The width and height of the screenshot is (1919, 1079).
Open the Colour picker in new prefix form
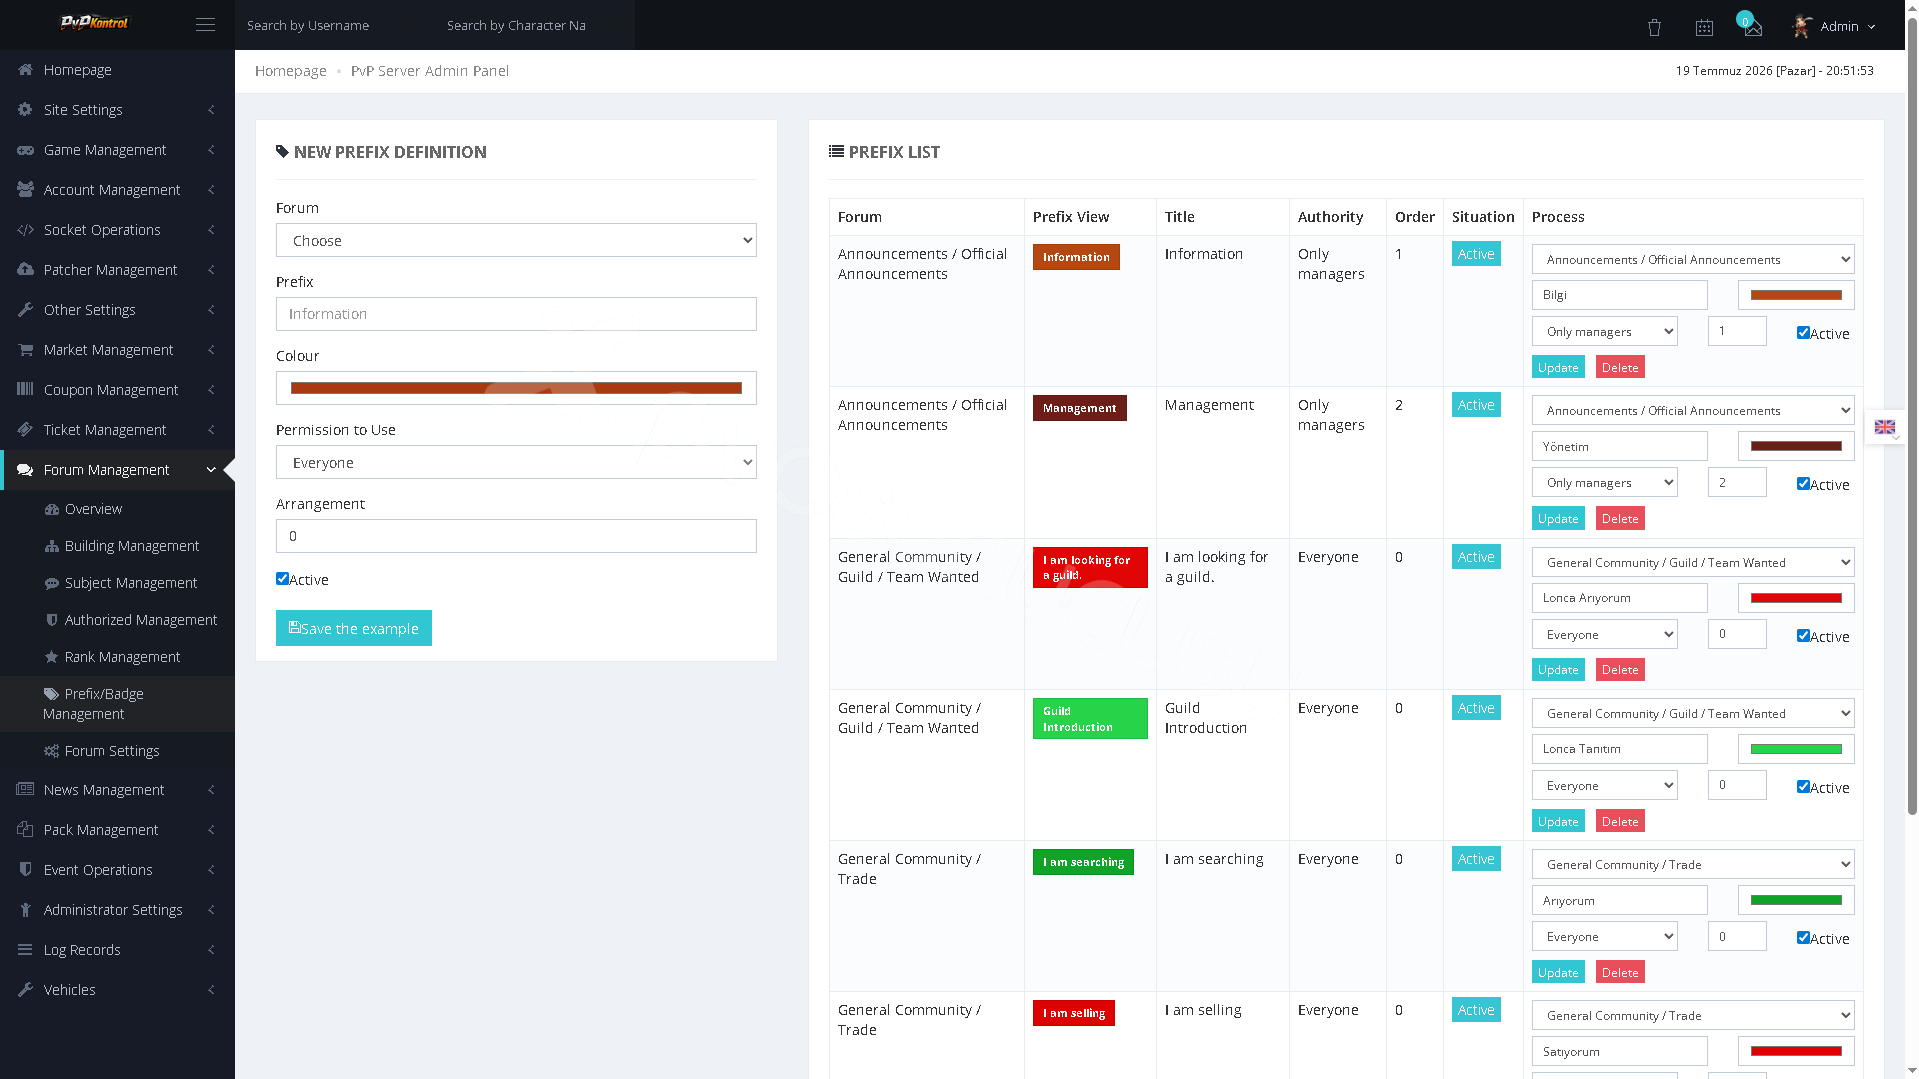(x=516, y=388)
